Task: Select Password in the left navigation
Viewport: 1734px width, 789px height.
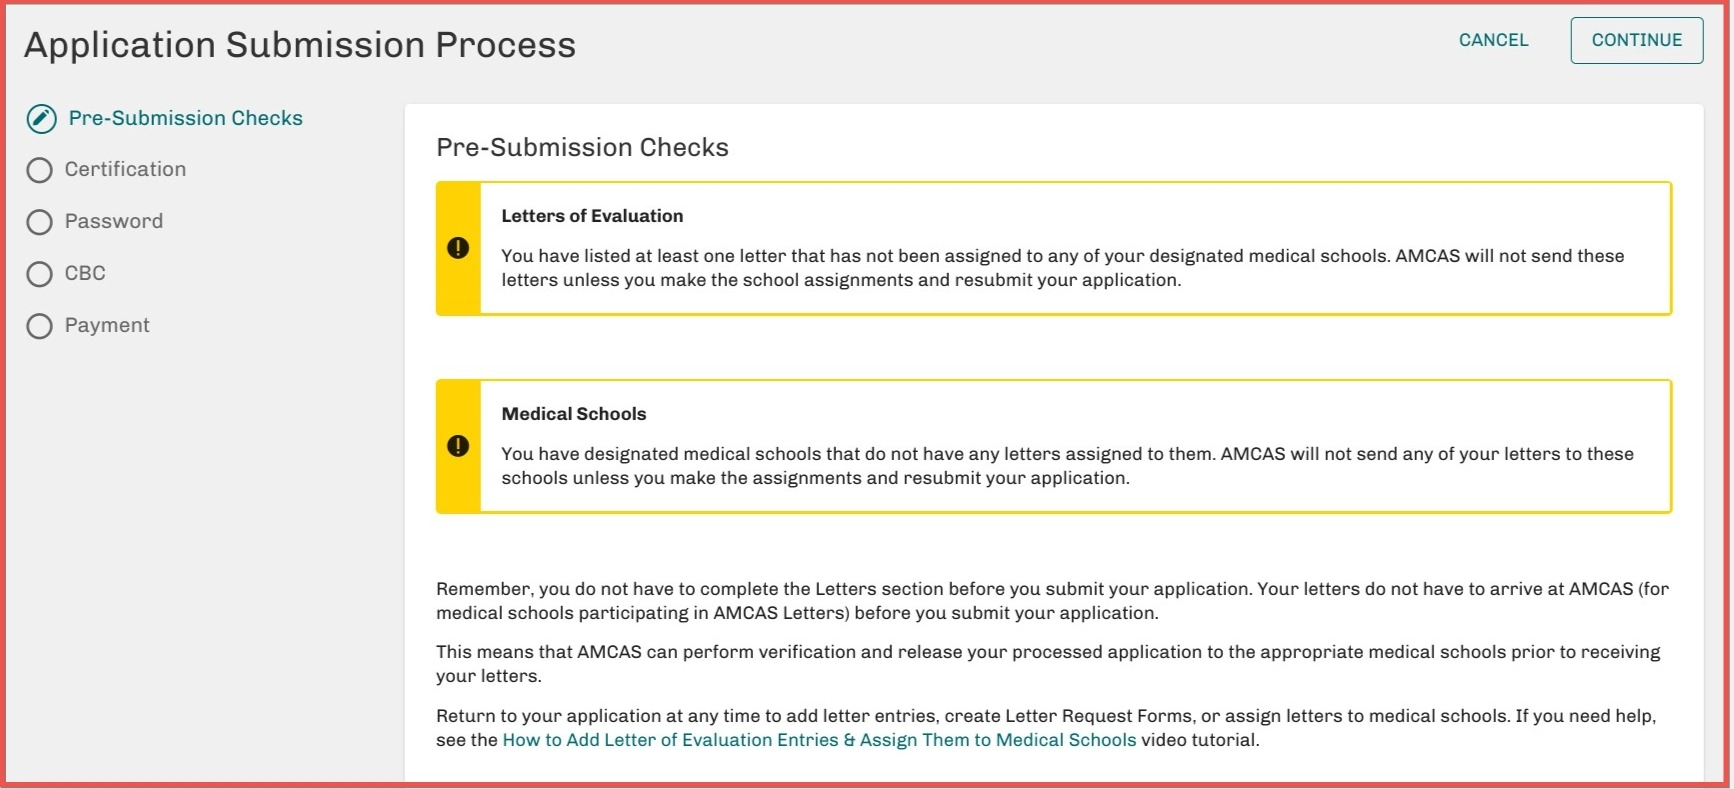Action: (113, 222)
